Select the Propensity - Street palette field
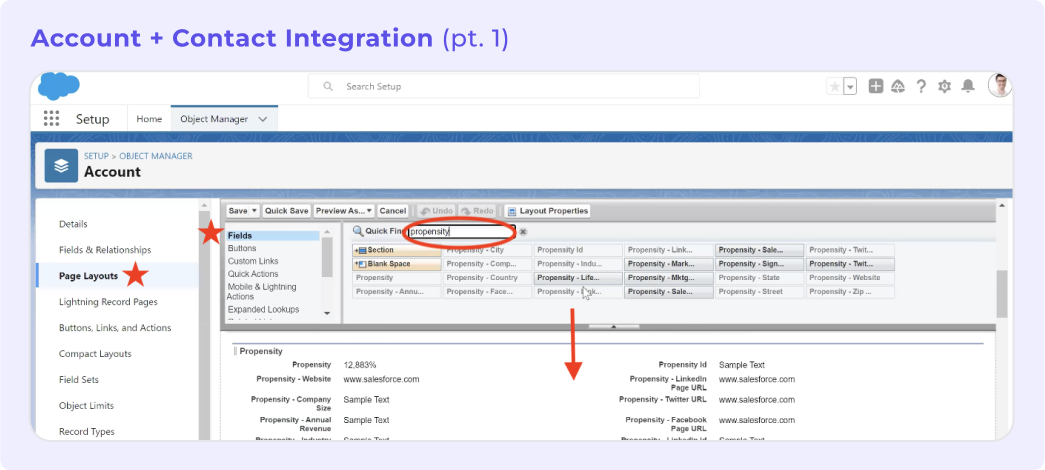 coord(759,292)
